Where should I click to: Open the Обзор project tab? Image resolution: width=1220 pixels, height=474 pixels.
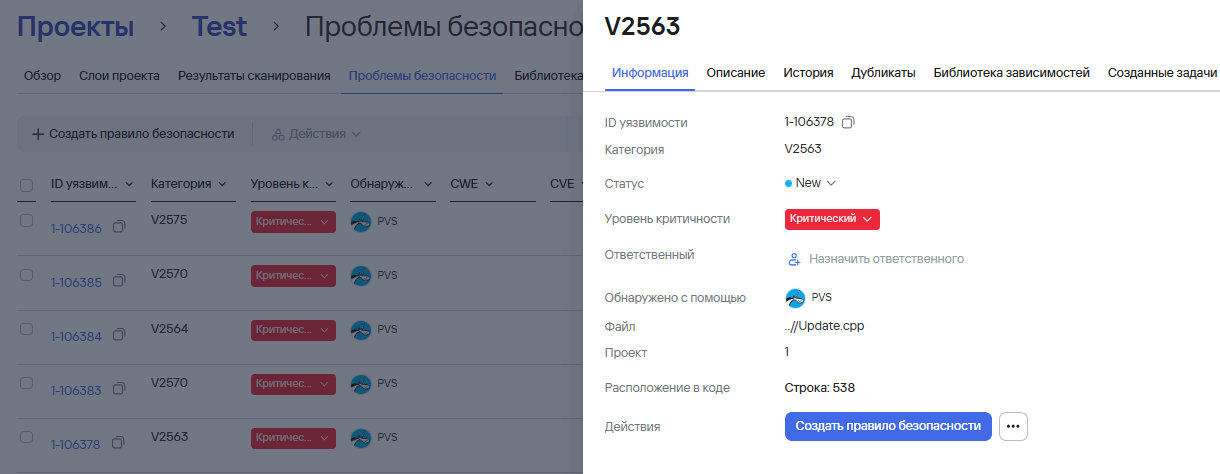pyautogui.click(x=42, y=76)
